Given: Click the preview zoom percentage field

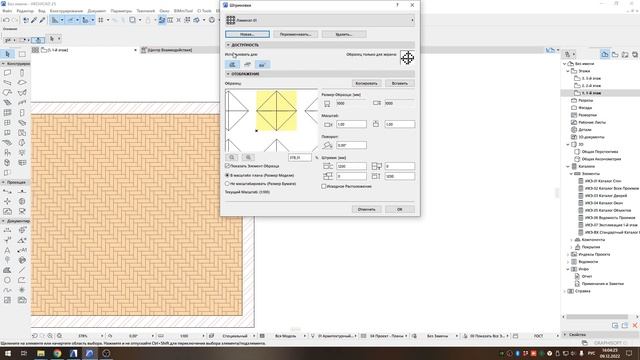Looking at the screenshot, I should coord(300,157).
